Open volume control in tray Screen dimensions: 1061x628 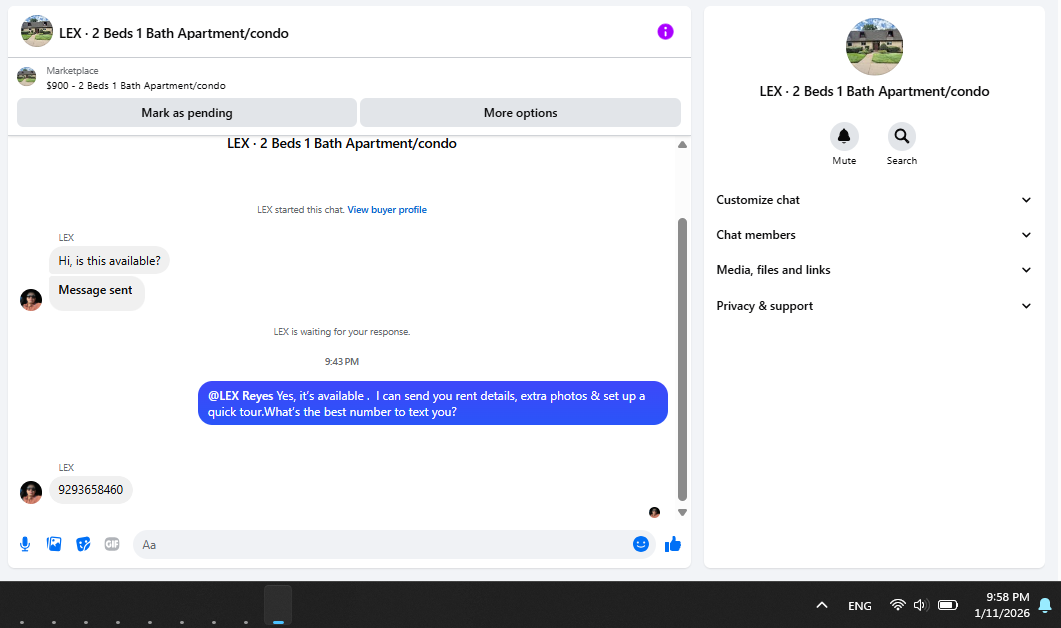920,605
